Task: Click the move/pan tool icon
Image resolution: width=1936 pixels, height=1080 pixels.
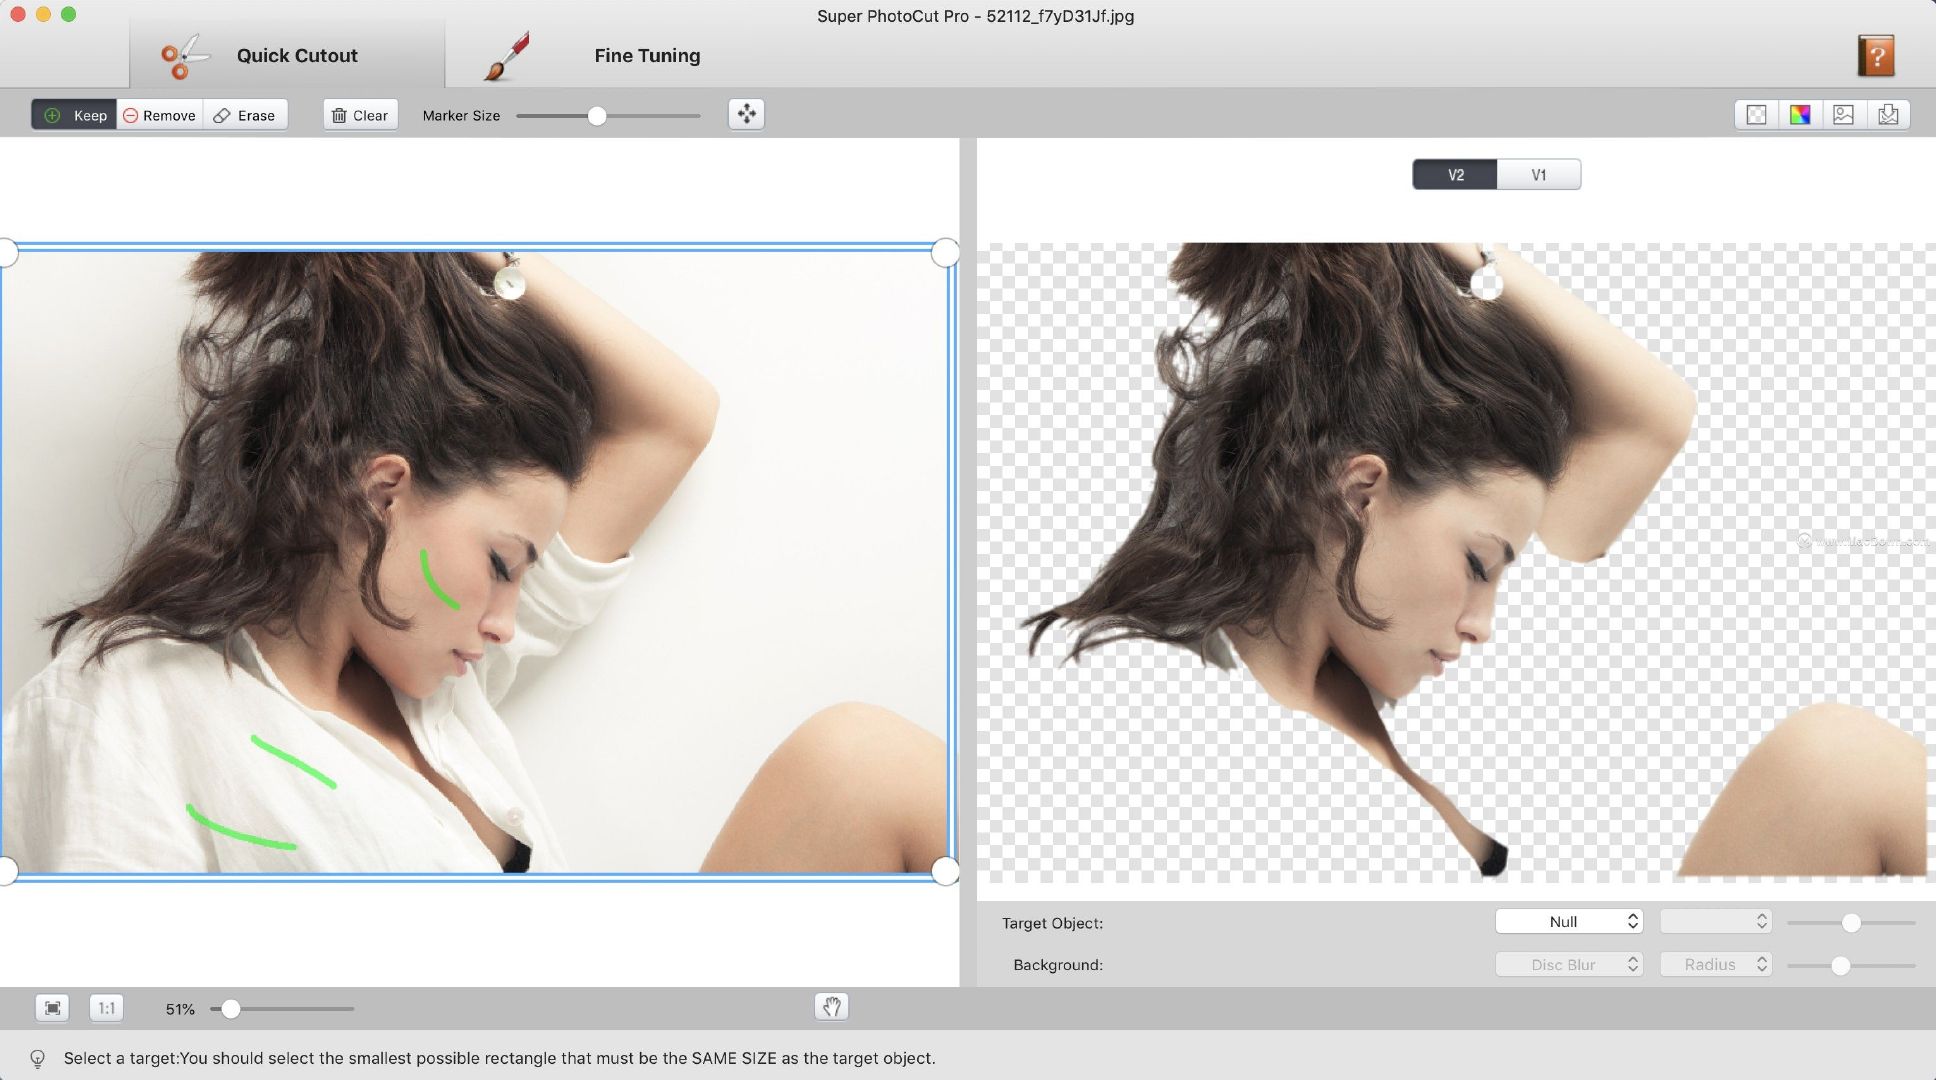Action: click(747, 114)
